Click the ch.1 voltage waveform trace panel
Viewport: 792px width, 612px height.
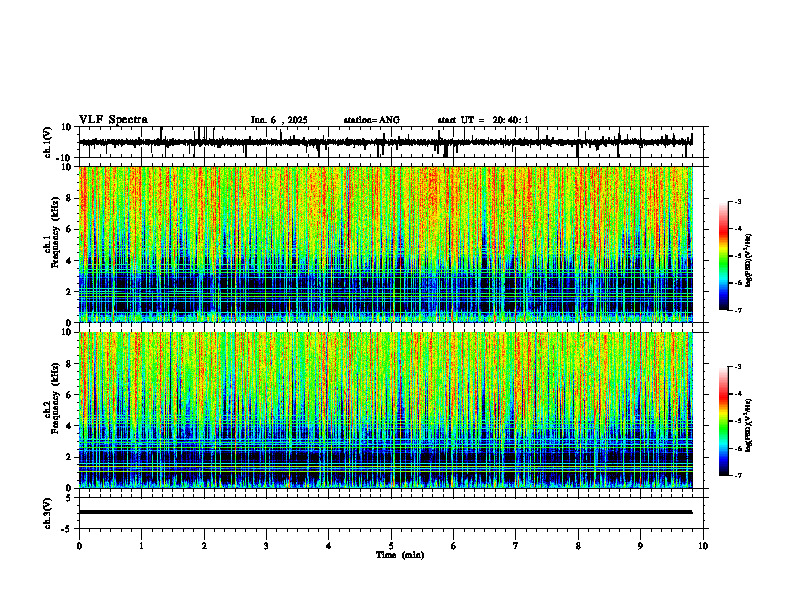tap(393, 142)
